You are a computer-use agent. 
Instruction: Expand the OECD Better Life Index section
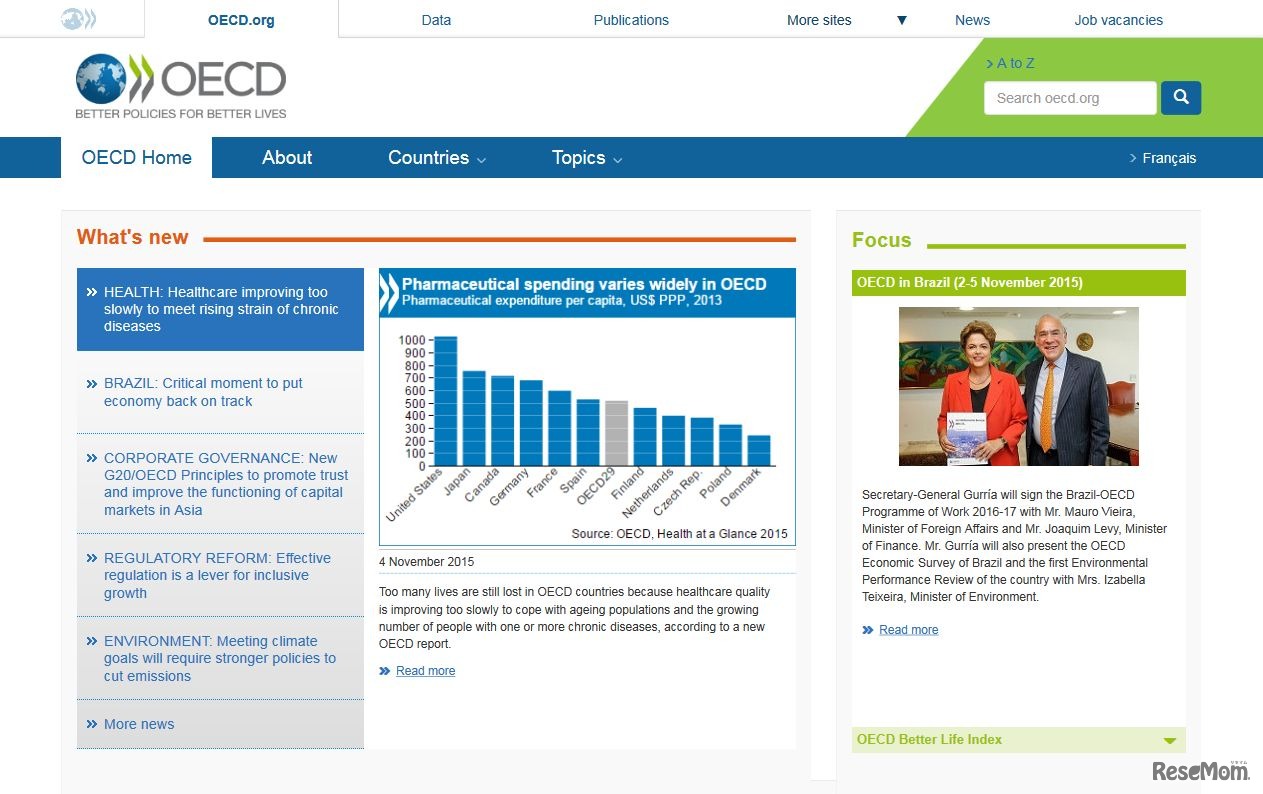pos(1169,740)
